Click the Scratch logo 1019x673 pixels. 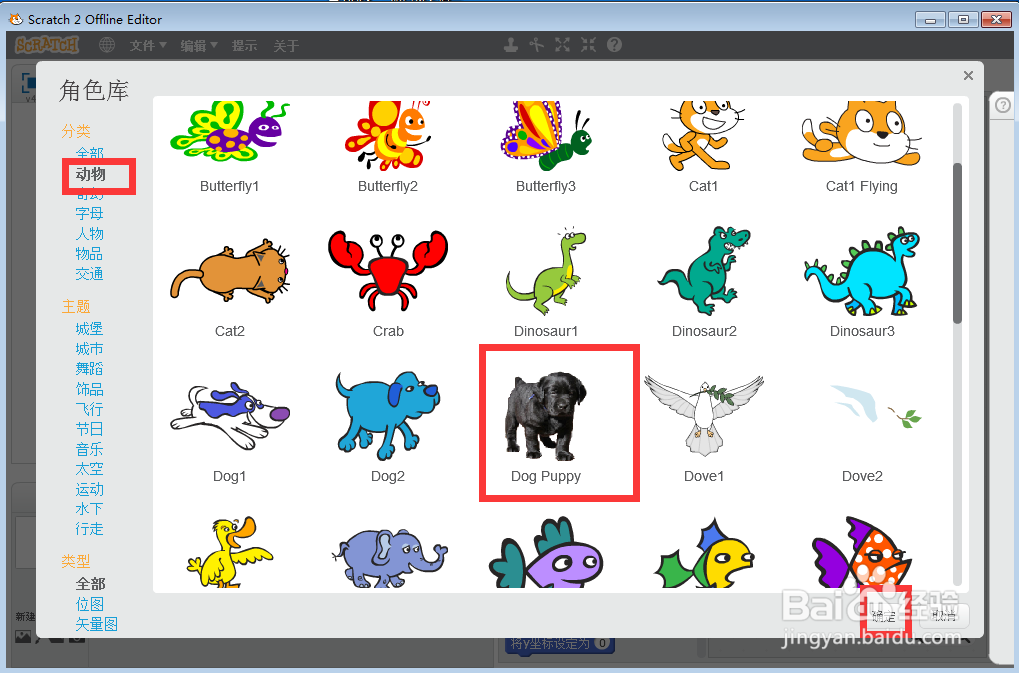pos(47,45)
